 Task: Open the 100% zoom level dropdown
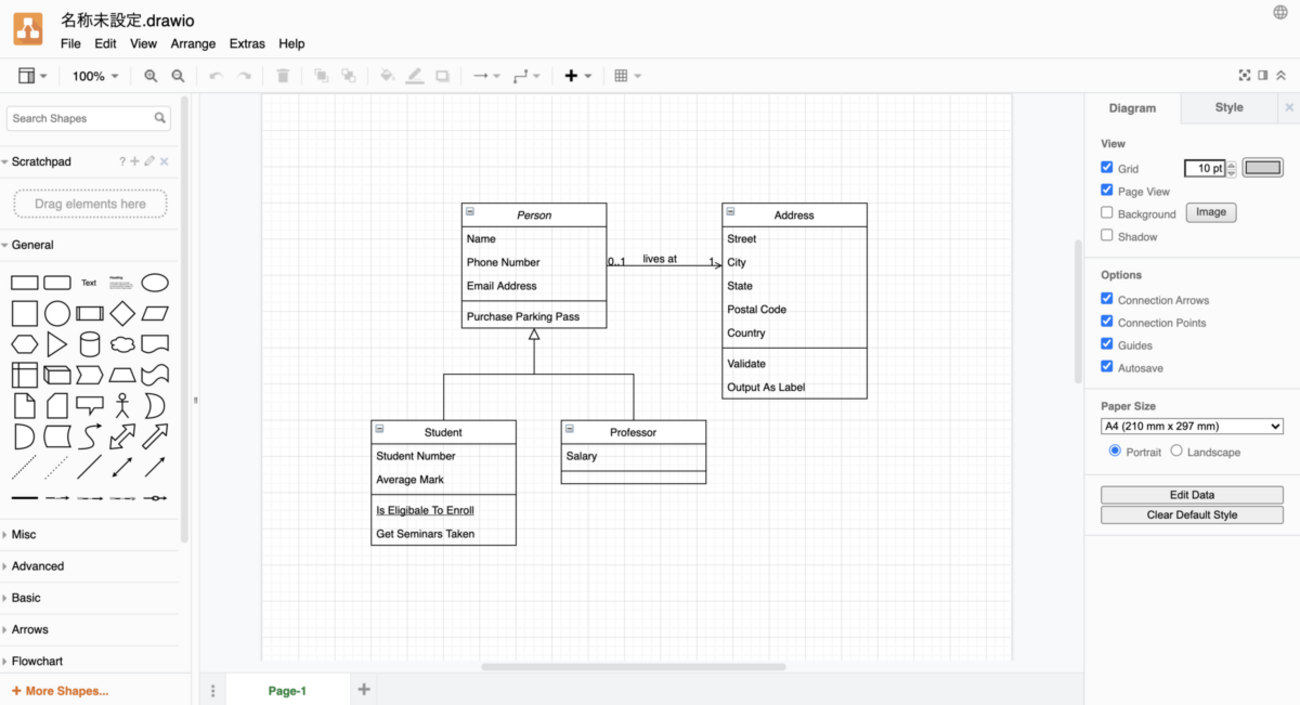tap(95, 76)
